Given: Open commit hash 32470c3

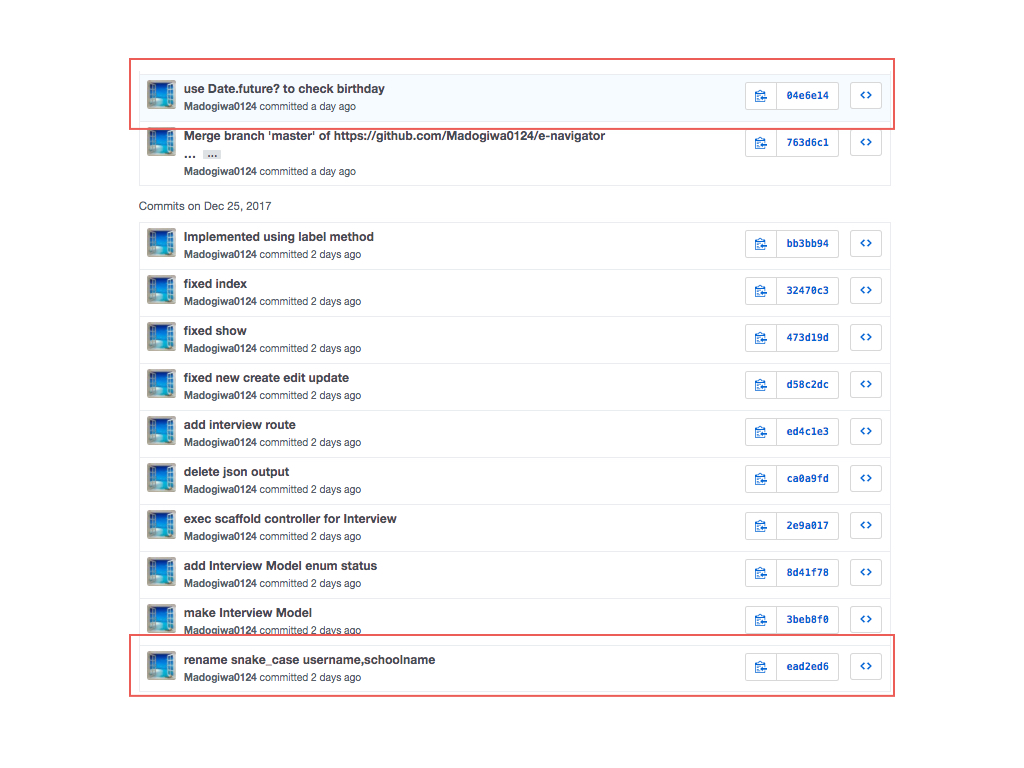Looking at the screenshot, I should tap(808, 291).
